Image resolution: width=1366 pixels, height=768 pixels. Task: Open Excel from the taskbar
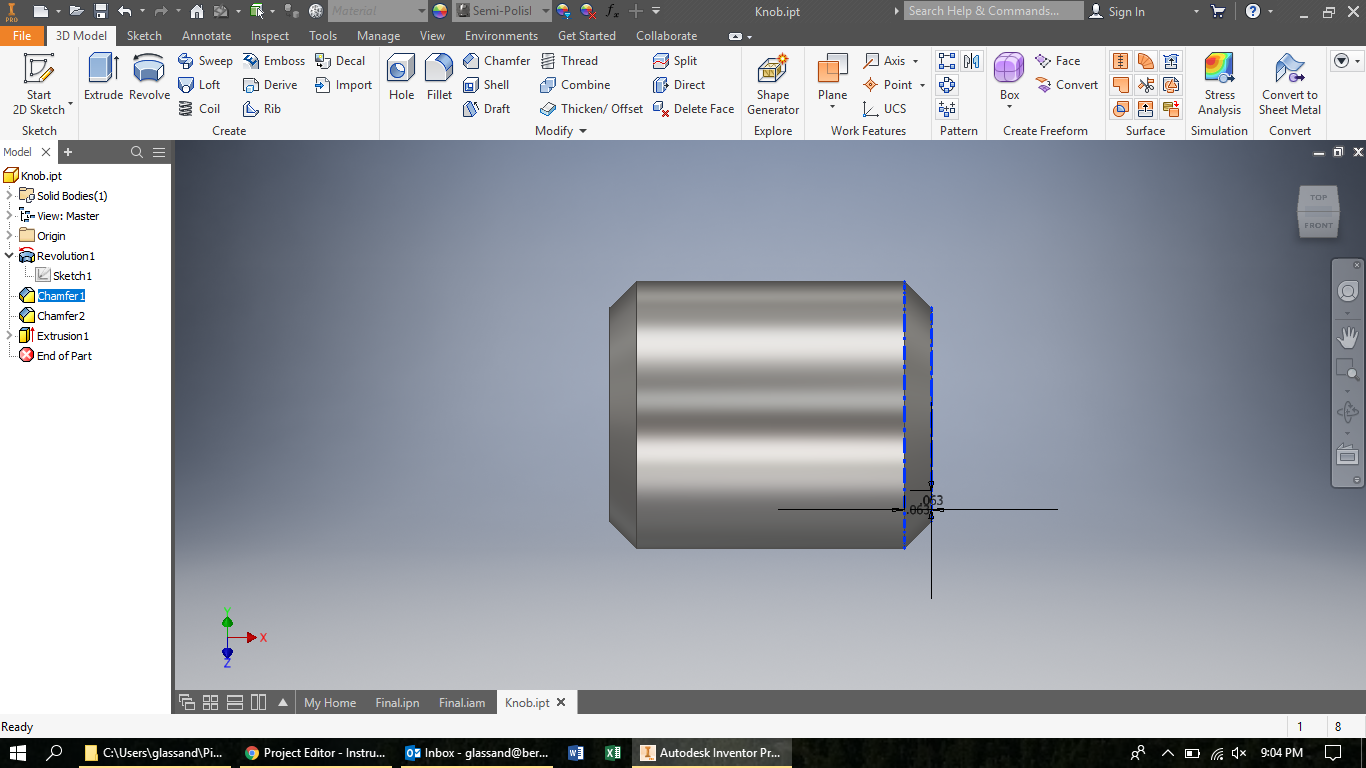point(613,753)
